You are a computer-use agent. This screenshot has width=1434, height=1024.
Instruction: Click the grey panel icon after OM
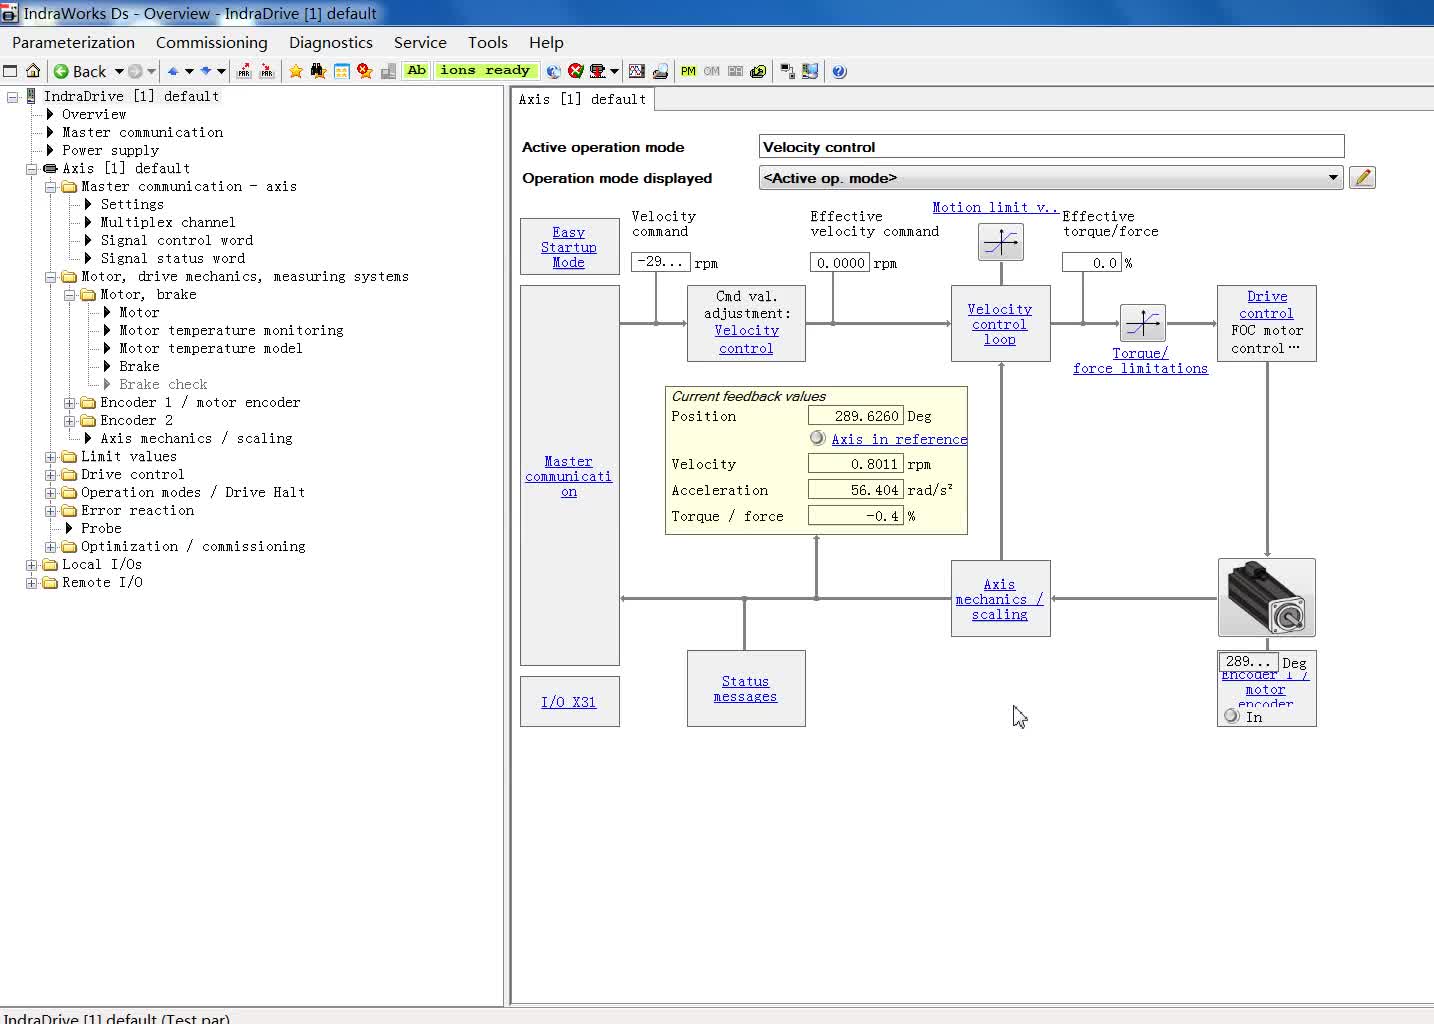pos(736,71)
